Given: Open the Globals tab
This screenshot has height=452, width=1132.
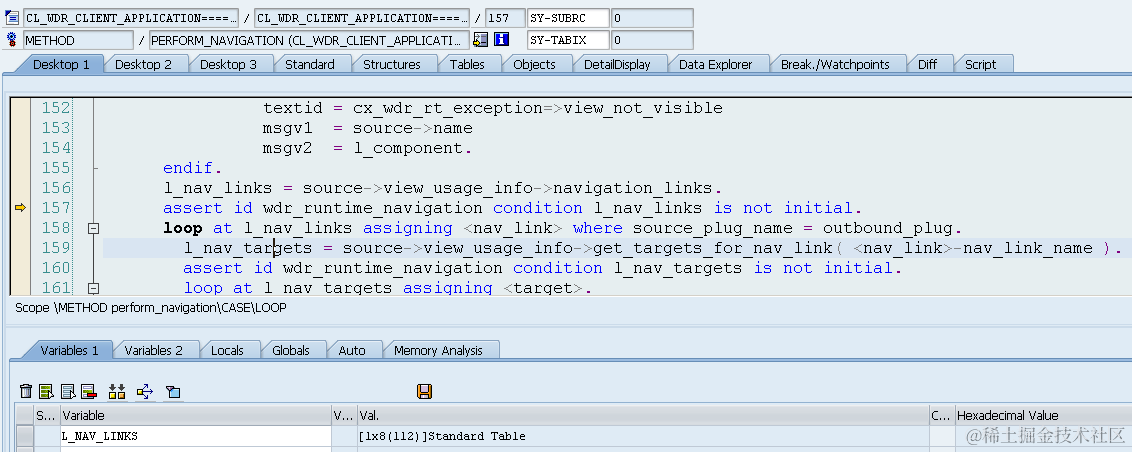Looking at the screenshot, I should point(291,350).
